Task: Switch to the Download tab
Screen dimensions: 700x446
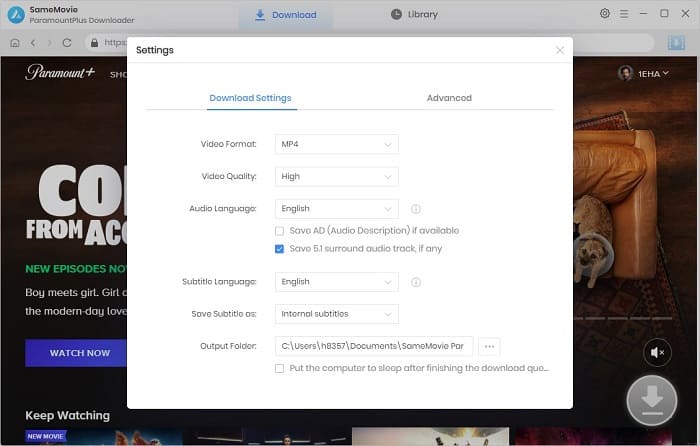Action: (286, 15)
